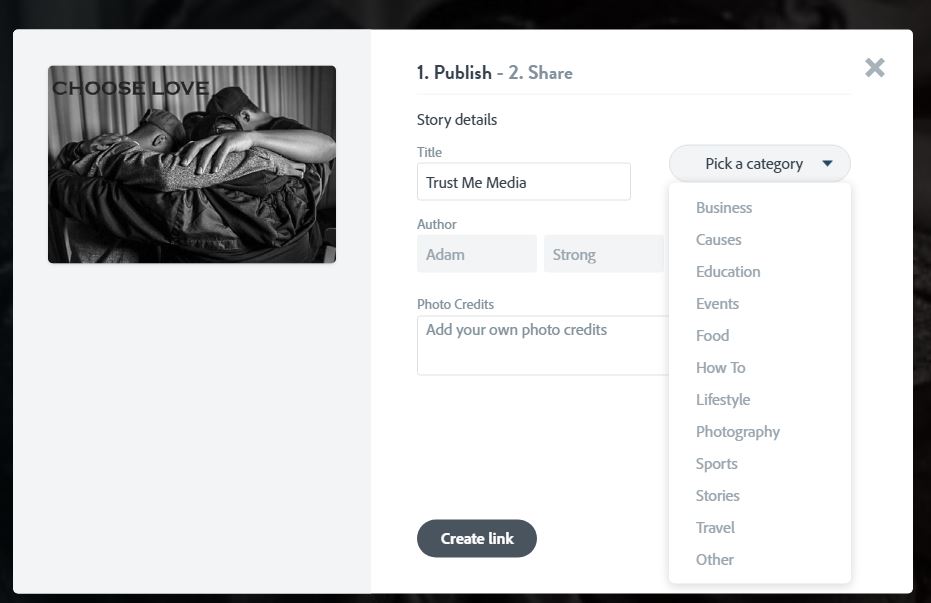
Task: Select Education in the category menu
Action: point(728,272)
